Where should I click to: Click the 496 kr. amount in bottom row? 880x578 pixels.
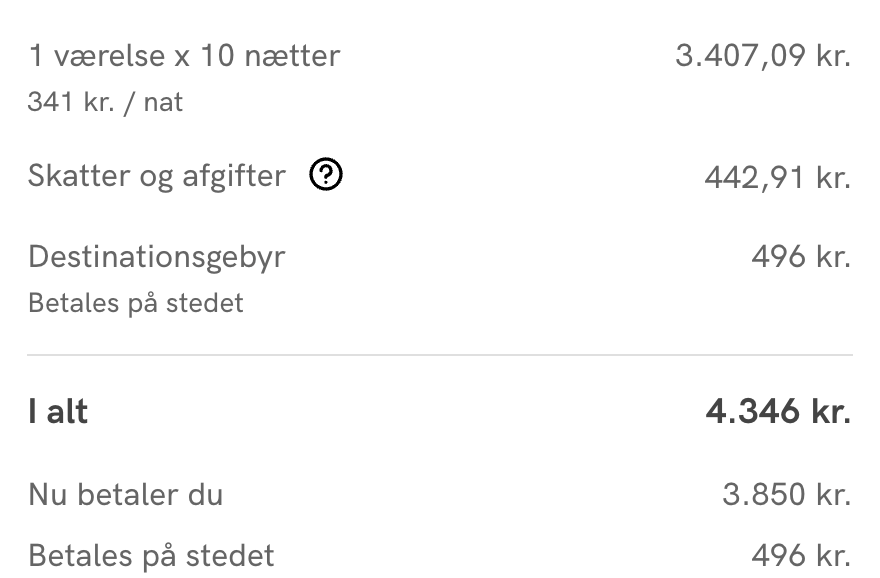click(x=801, y=555)
